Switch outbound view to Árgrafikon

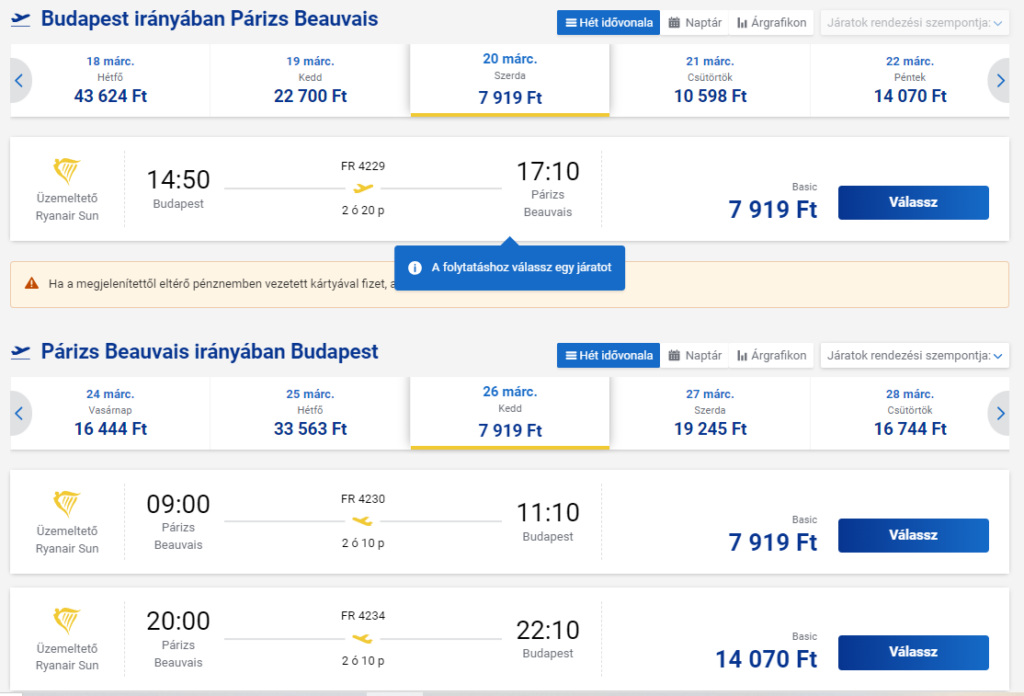(771, 23)
